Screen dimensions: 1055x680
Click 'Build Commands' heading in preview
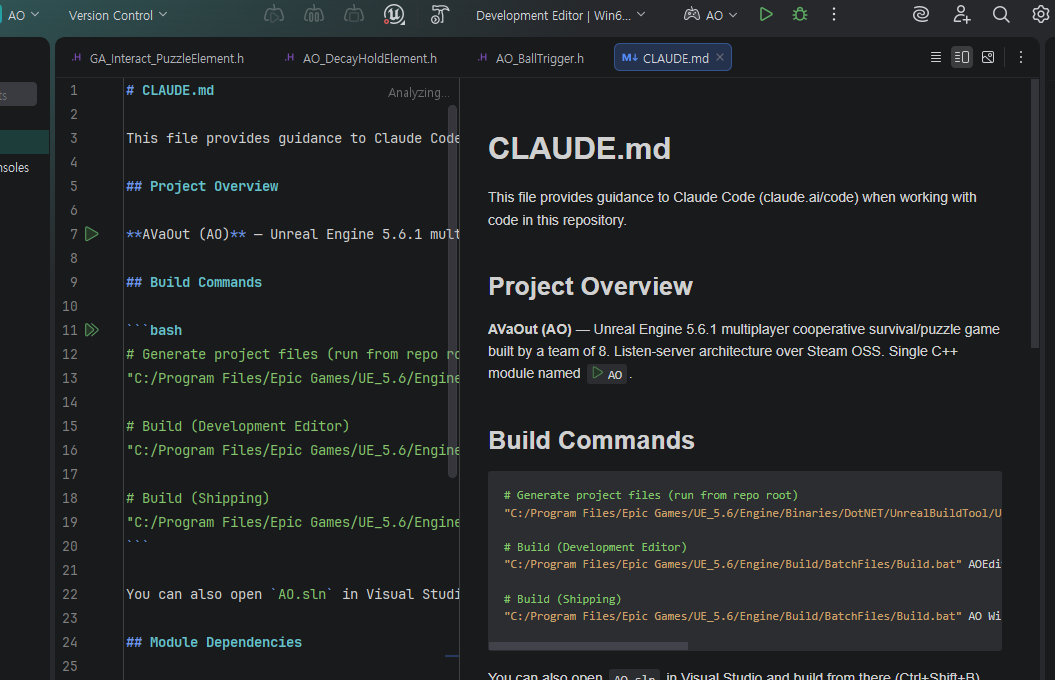[x=591, y=441]
